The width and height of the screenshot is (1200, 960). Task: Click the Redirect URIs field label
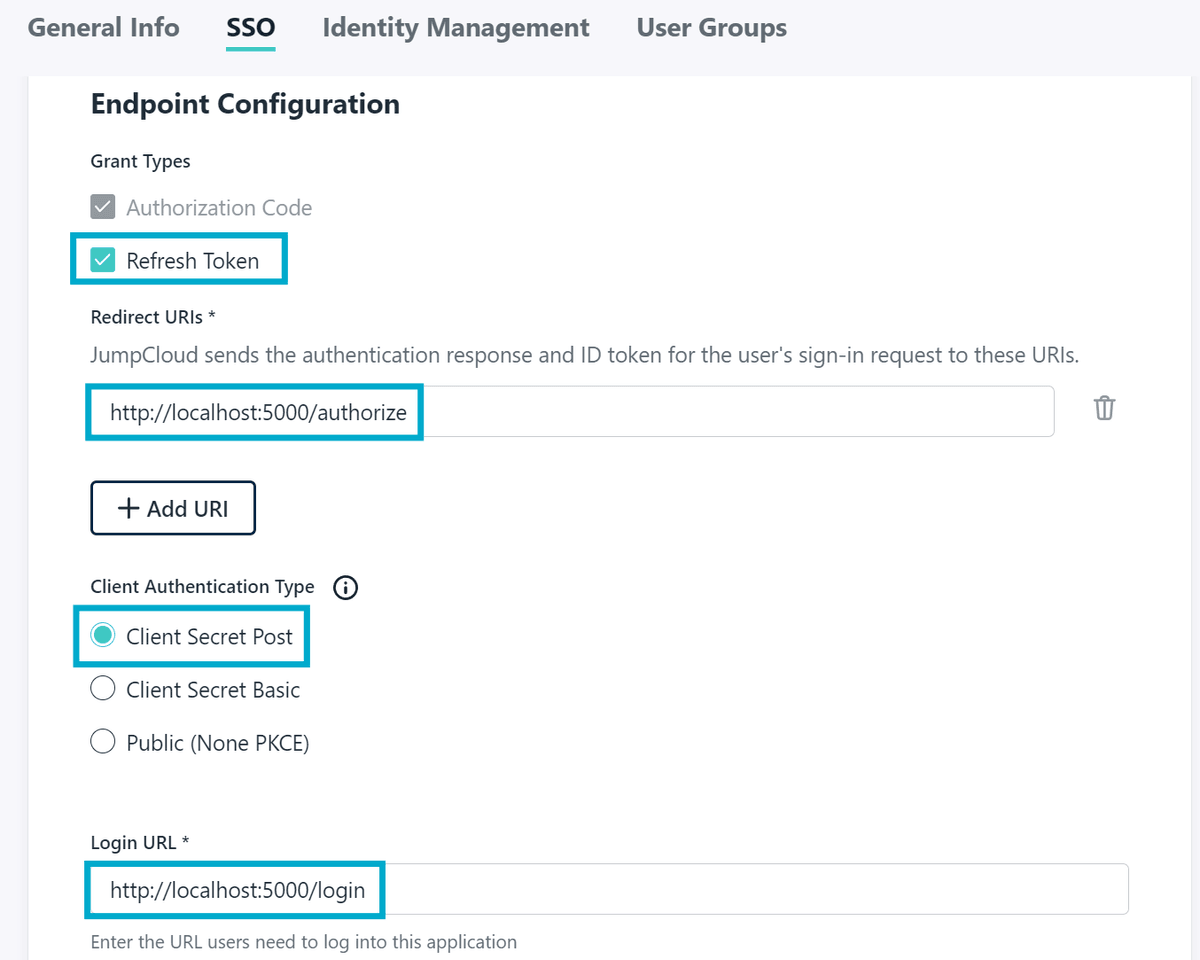[152, 317]
